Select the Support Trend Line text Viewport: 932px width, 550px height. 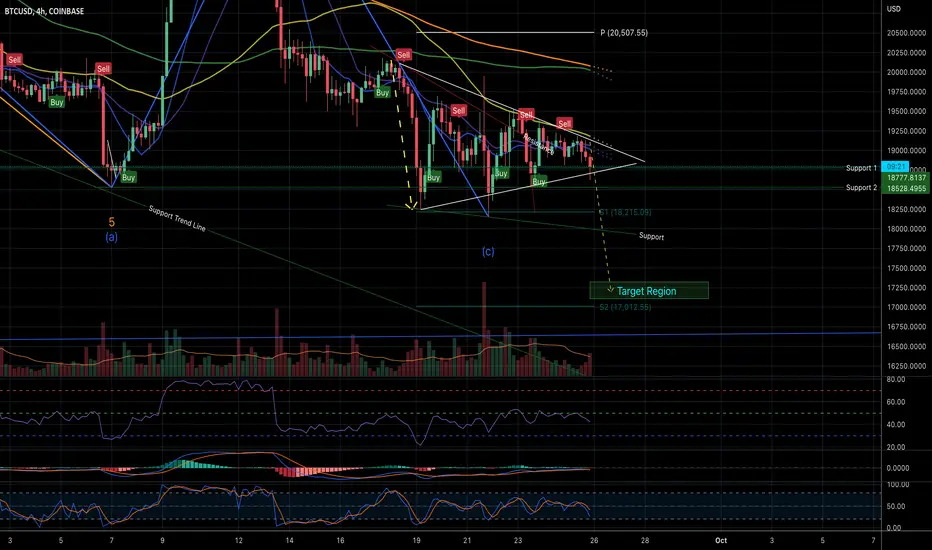tap(177, 218)
